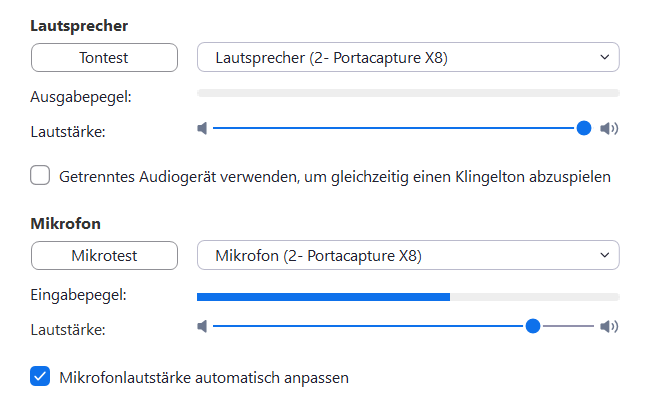Click the quiet volume icon beside microphone Lautstärke
The width and height of the screenshot is (663, 393).
(x=202, y=326)
